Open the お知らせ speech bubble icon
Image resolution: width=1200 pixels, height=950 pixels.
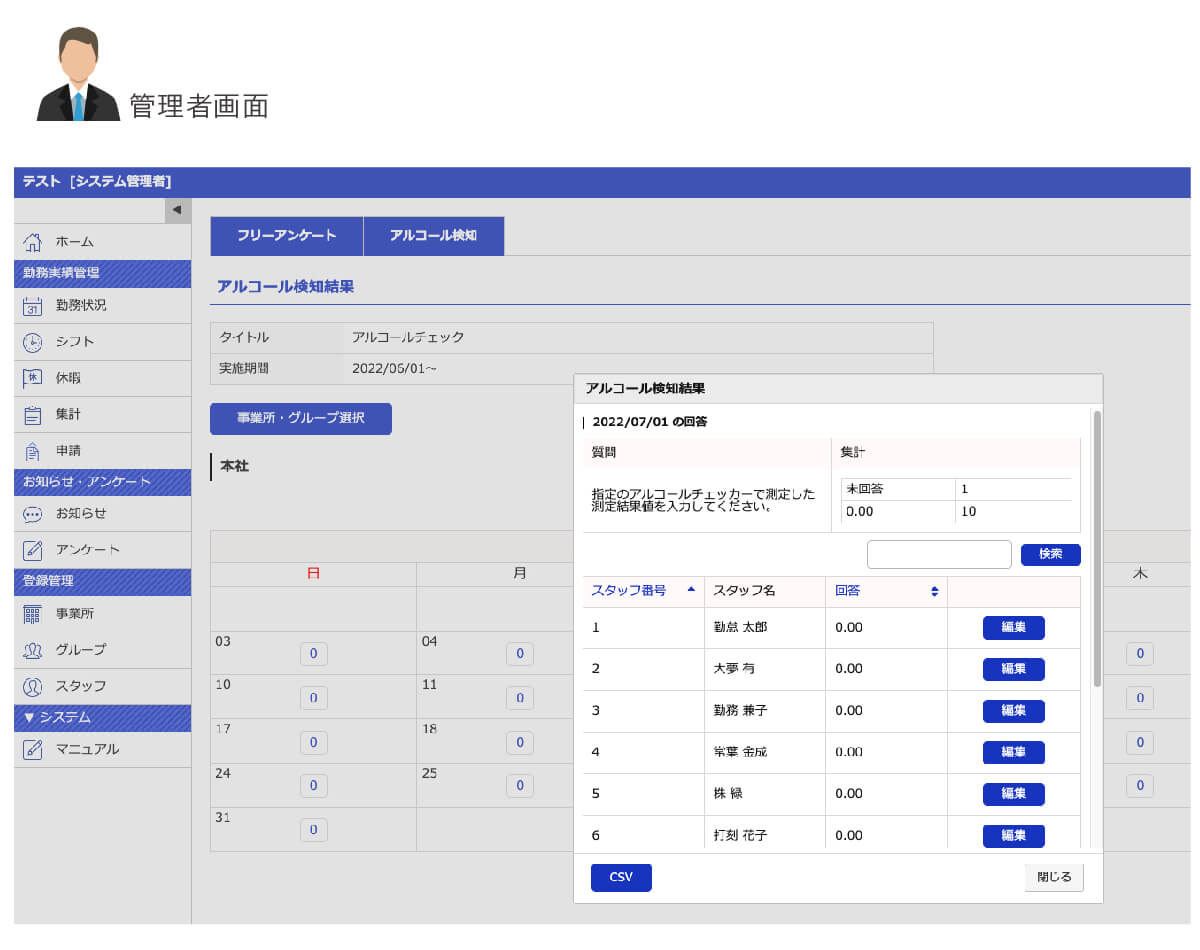32,514
